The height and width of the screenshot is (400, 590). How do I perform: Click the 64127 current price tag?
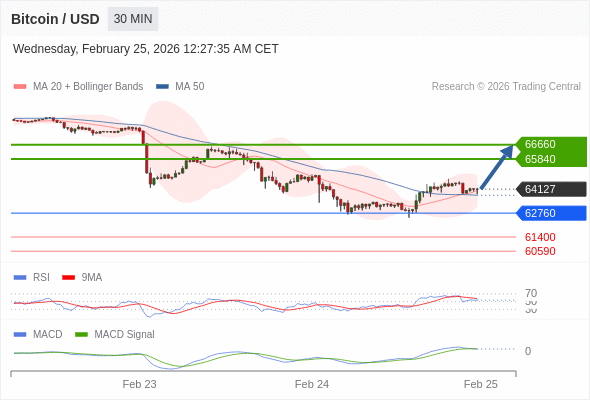tap(551, 189)
